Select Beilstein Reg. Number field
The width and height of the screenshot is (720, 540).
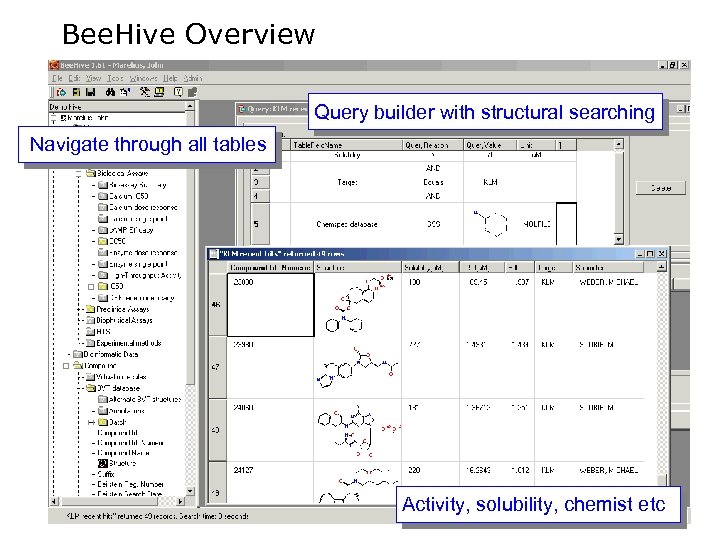tap(130, 484)
